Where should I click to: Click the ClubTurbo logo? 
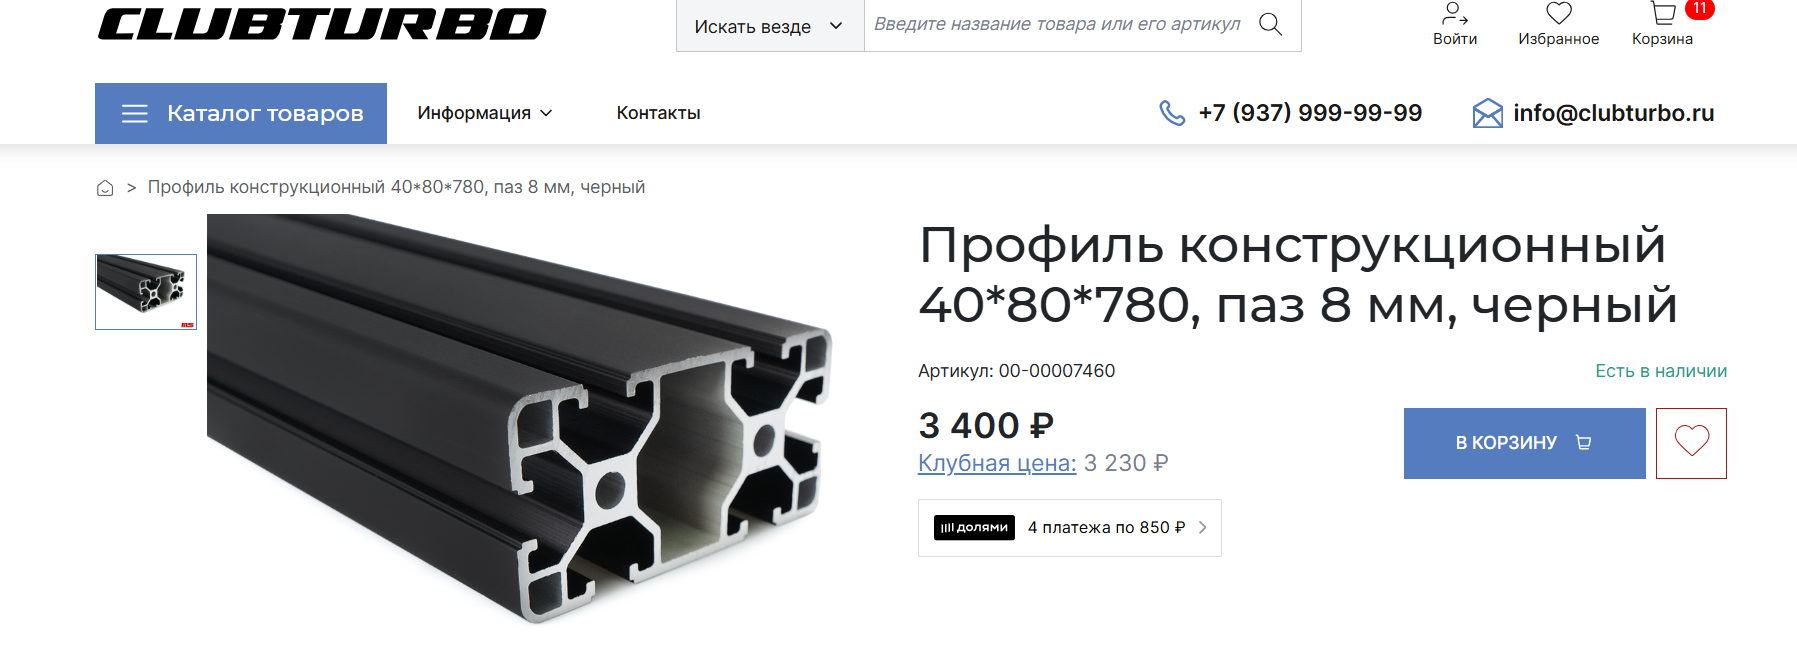(x=322, y=24)
